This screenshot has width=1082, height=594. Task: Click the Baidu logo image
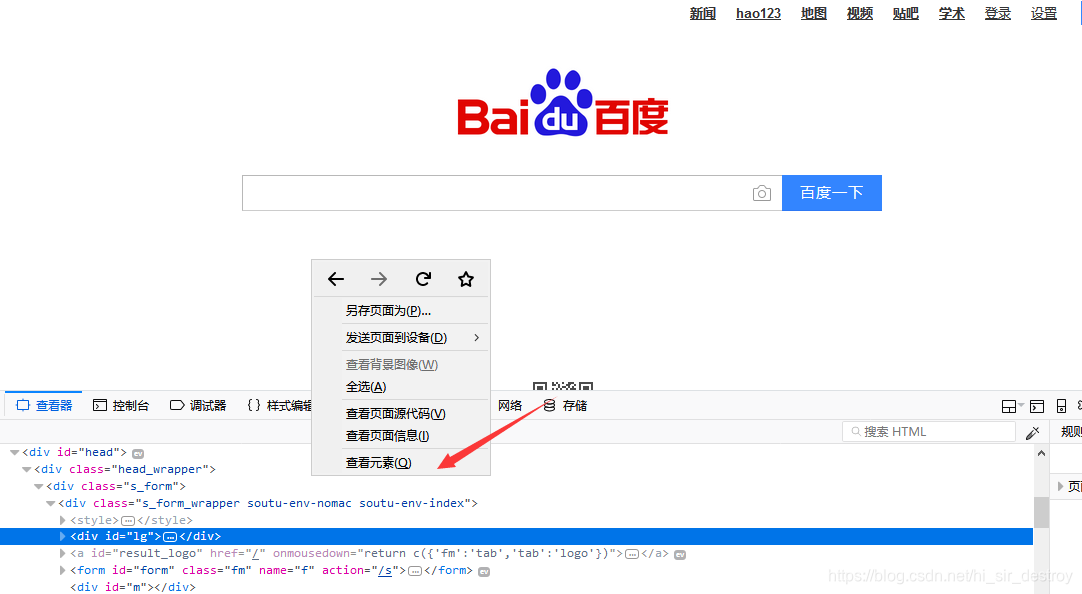pos(562,102)
